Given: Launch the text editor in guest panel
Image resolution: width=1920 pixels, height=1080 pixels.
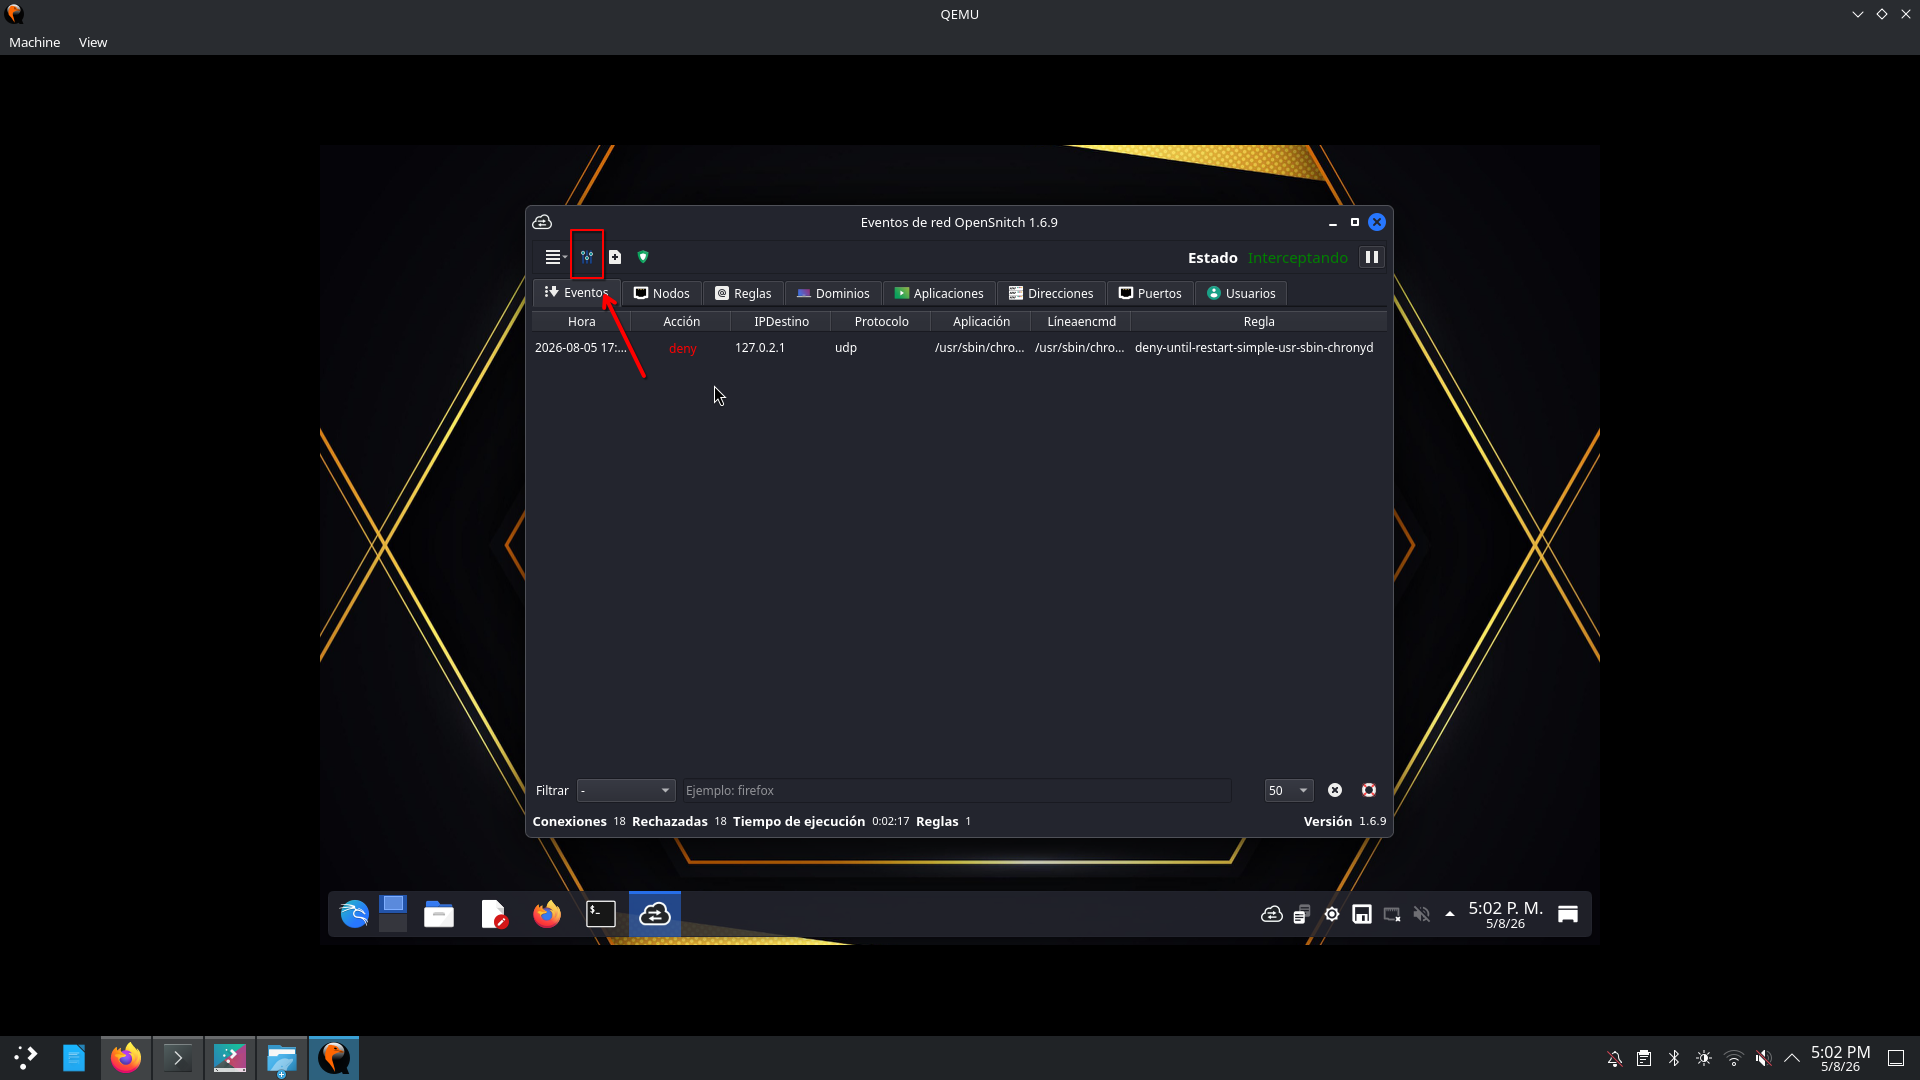Looking at the screenshot, I should 494,914.
